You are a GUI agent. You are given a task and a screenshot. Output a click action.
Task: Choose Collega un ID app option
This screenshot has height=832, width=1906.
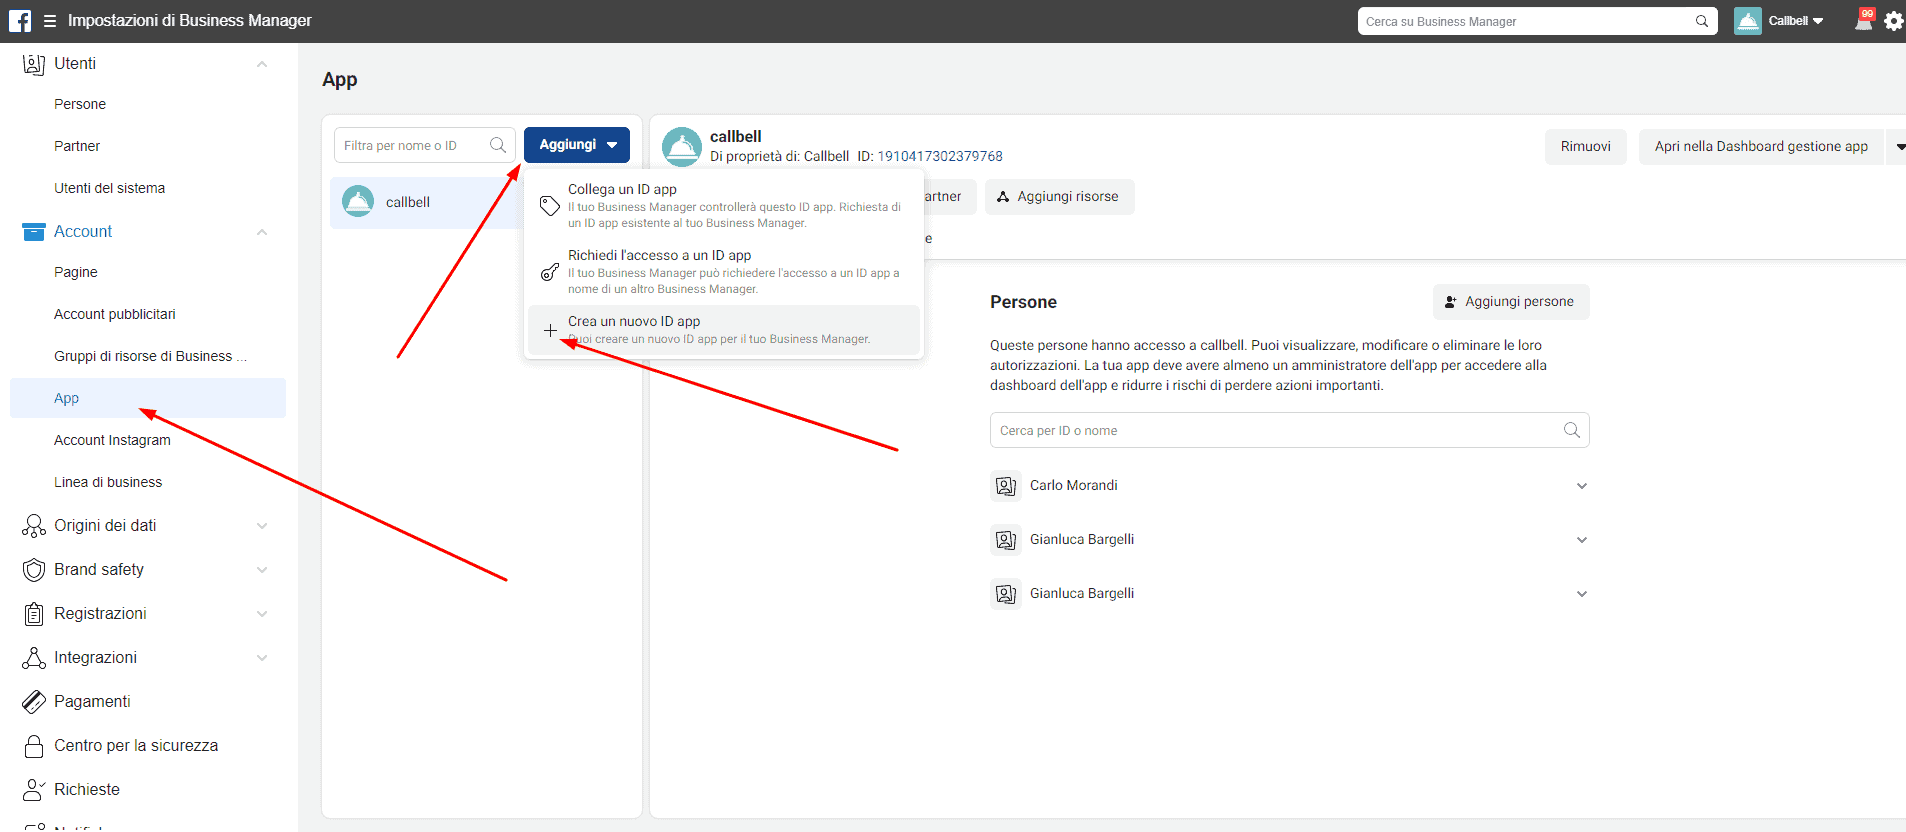(x=622, y=190)
